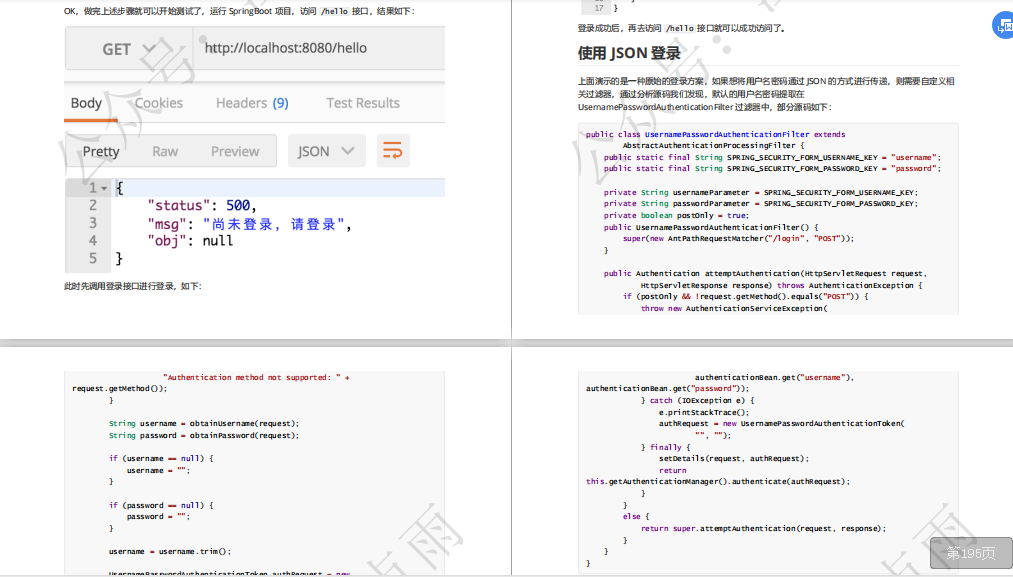
Task: Click code line 'setDetails(request, authRequest);'
Action: coord(733,459)
